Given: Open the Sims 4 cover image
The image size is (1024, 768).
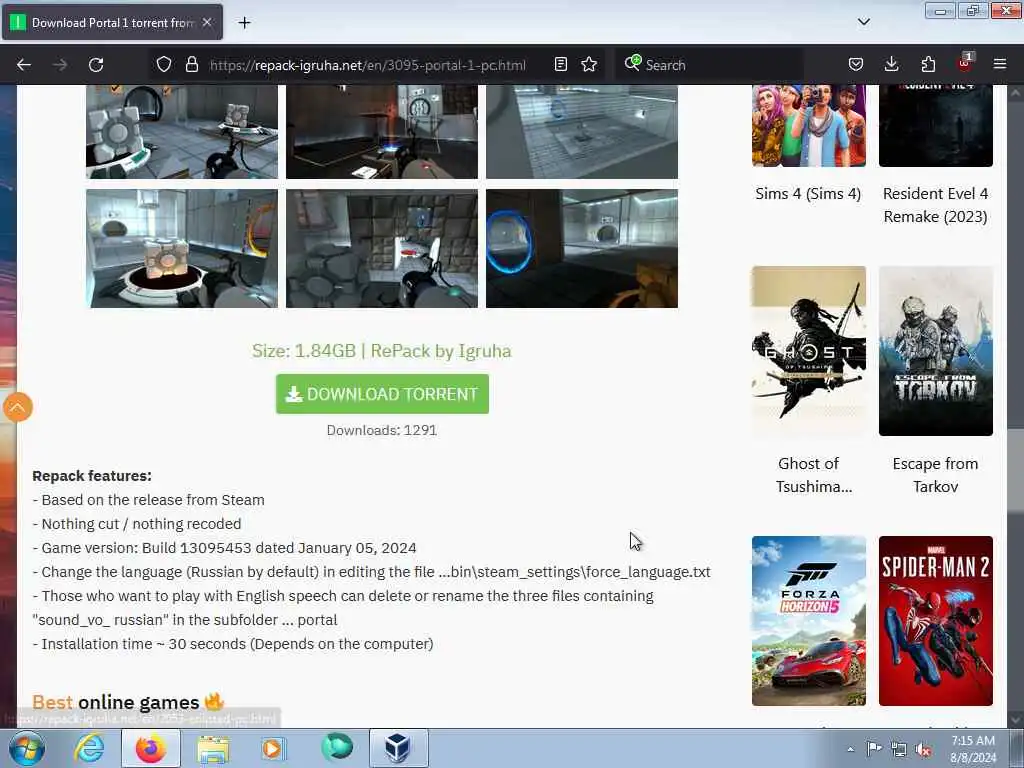Looking at the screenshot, I should pos(808,125).
